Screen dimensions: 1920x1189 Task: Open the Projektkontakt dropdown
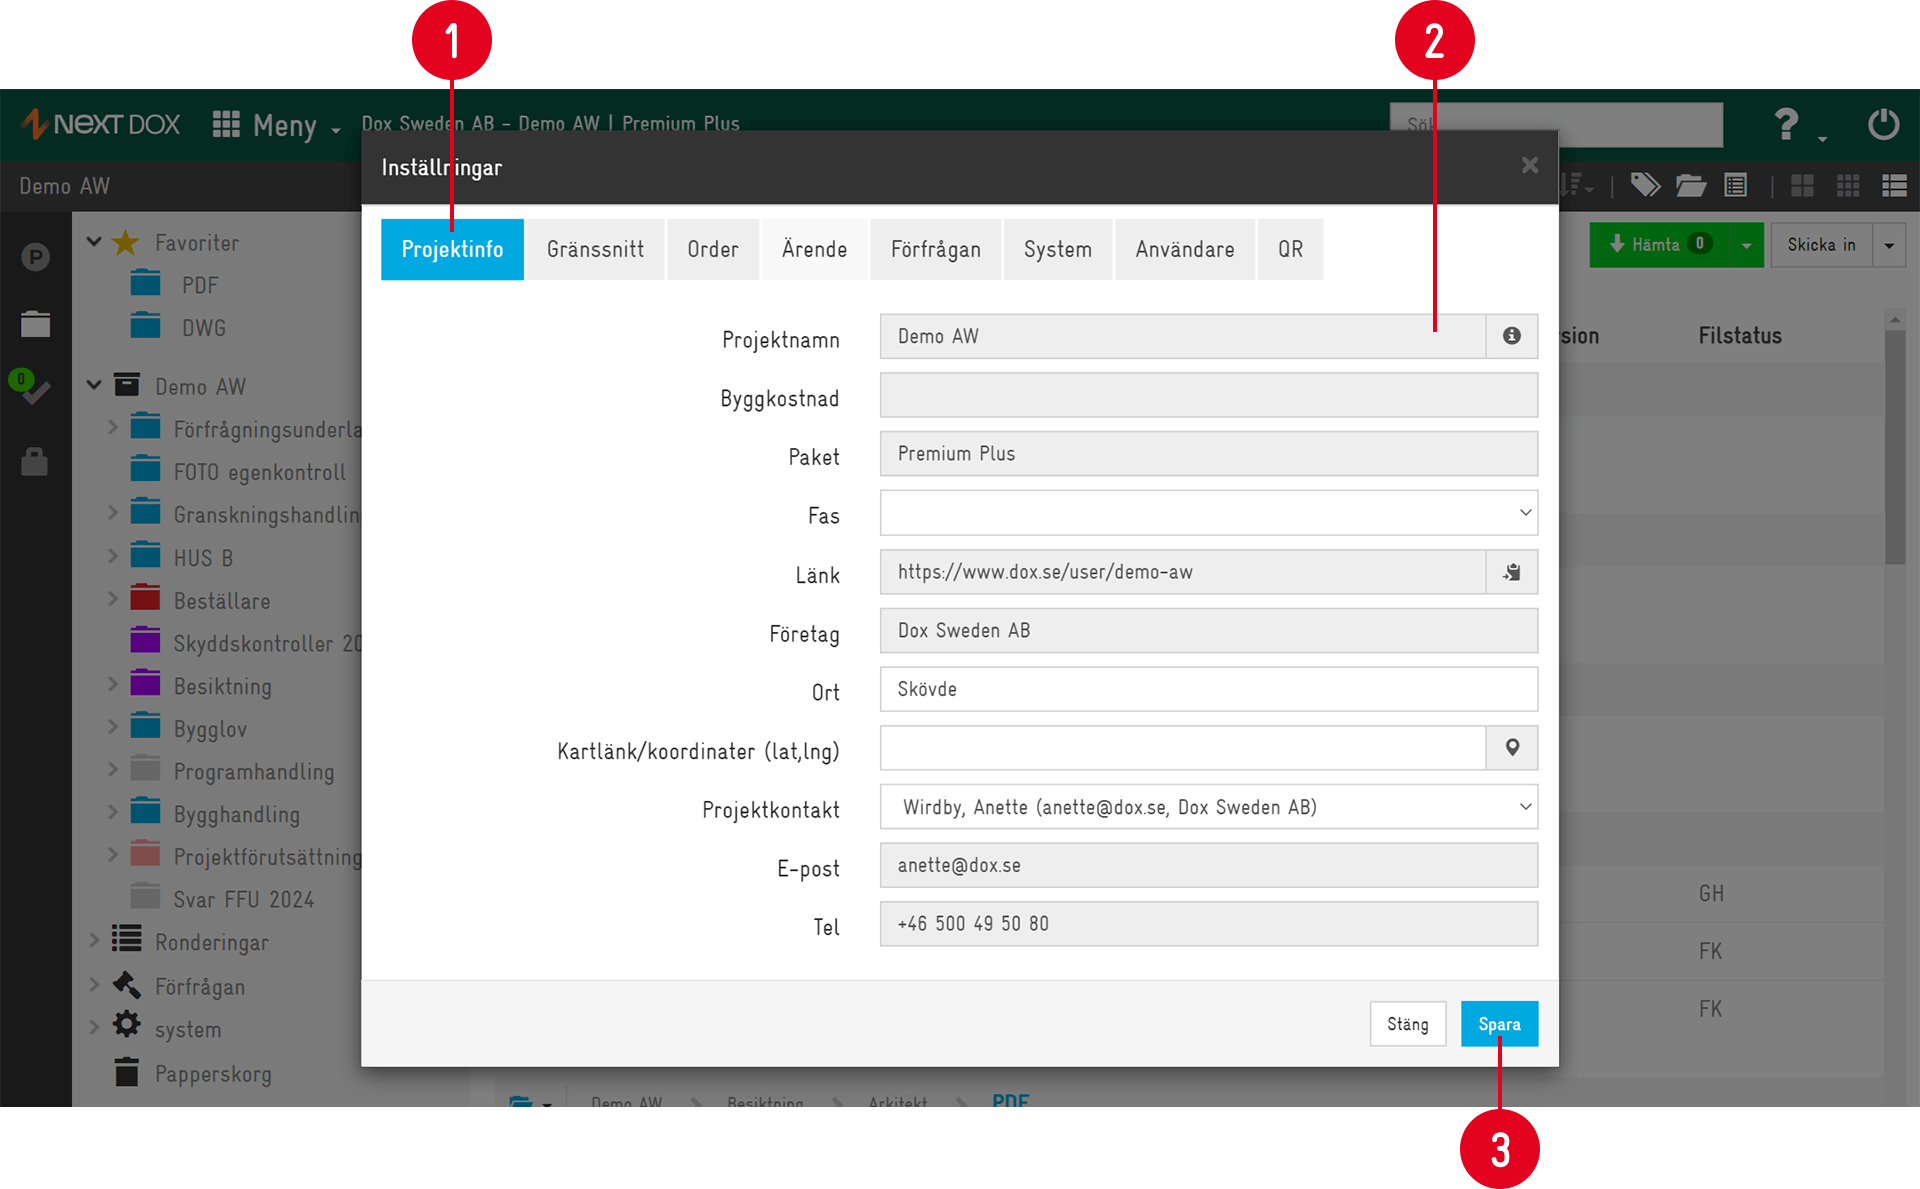coord(1208,807)
